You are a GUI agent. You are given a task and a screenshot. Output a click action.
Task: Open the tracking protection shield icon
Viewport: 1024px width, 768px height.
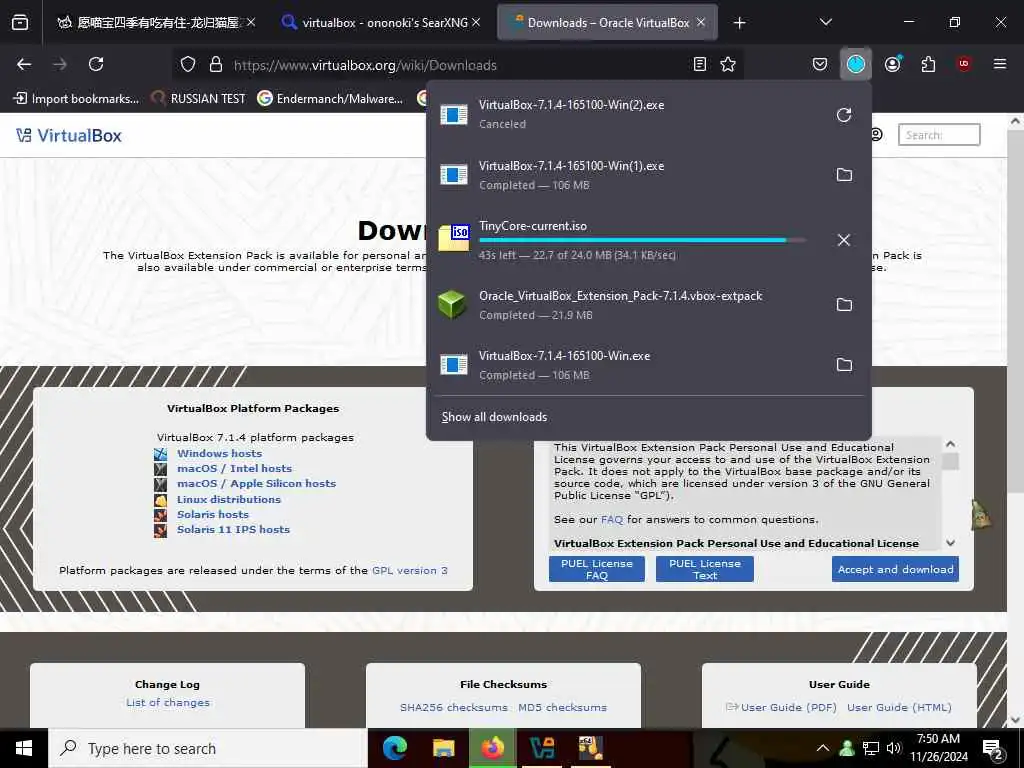[188, 65]
